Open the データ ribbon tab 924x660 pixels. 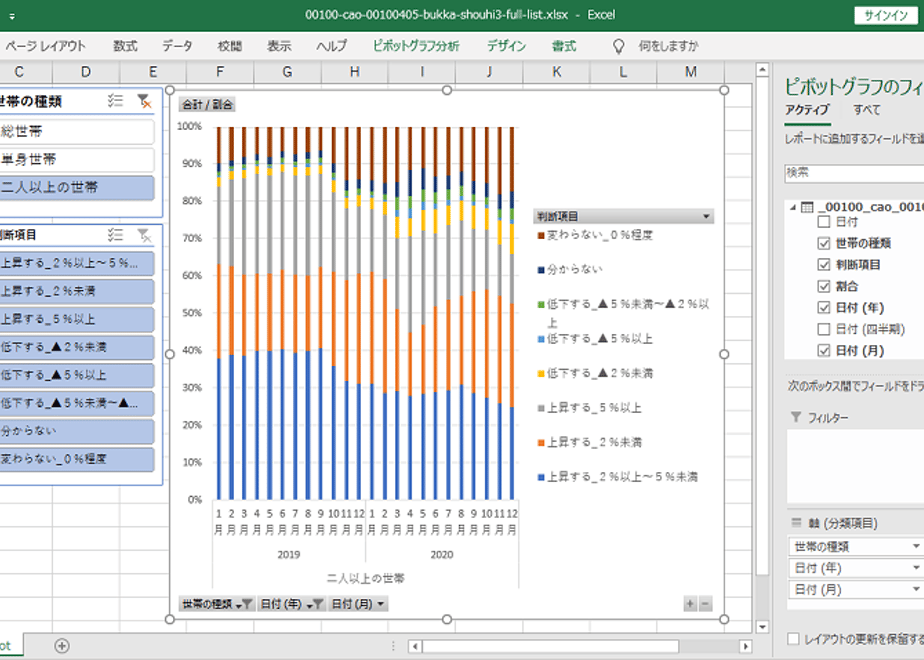pyautogui.click(x=177, y=46)
